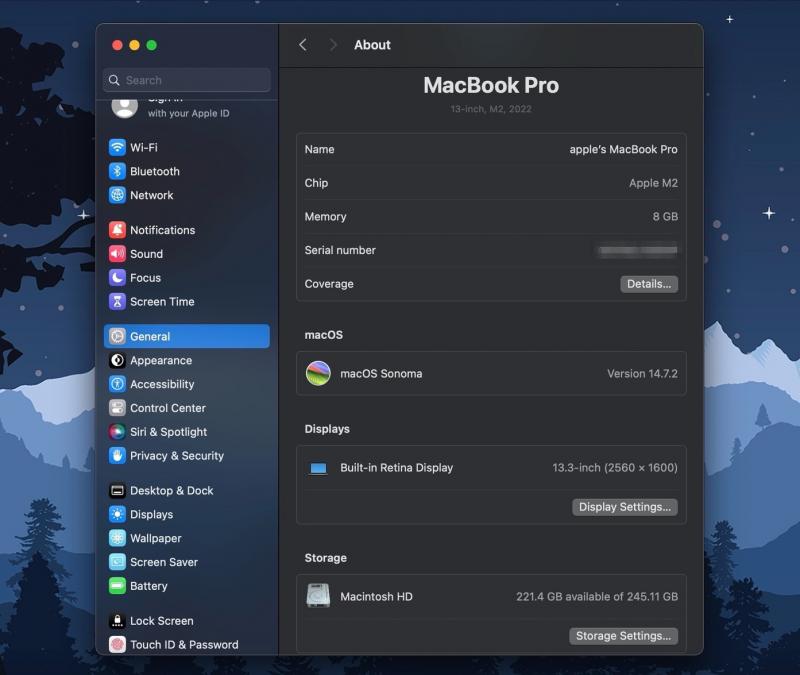Minimize window with yellow button
Viewport: 800px width, 675px height.
pyautogui.click(x=135, y=45)
